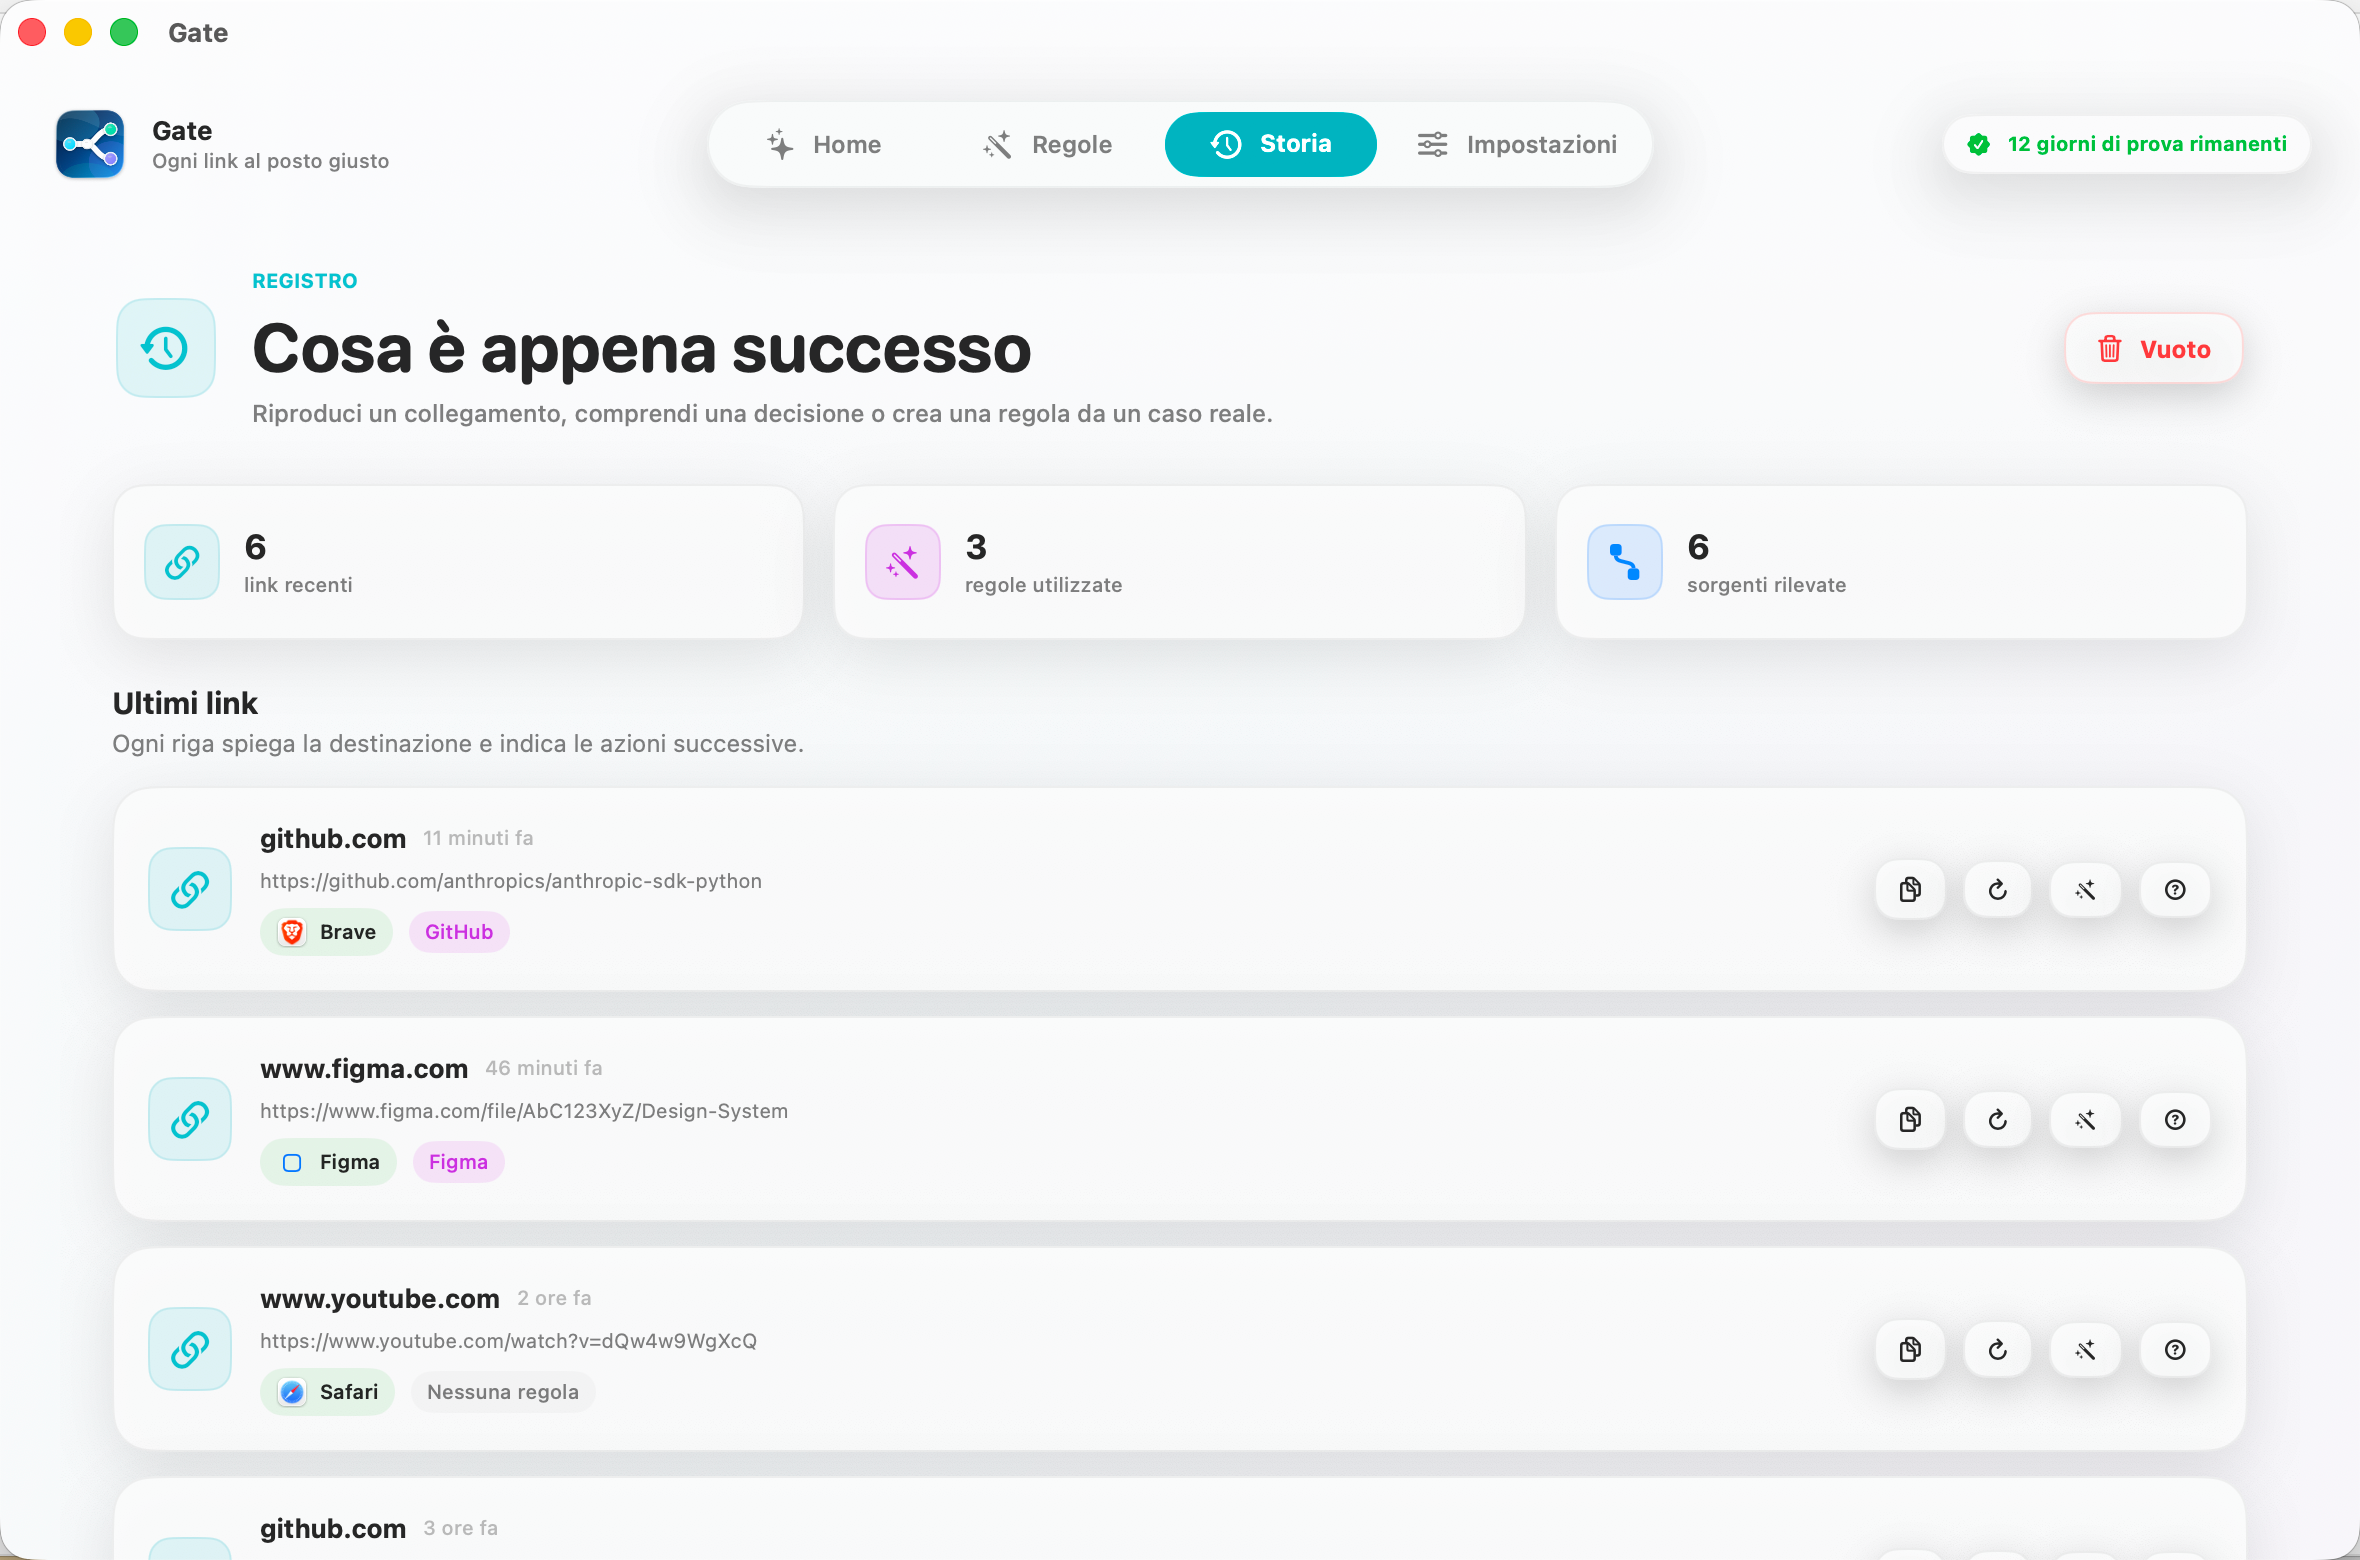
Task: Click the 12 giorni di prova rimanenti badge
Action: pyautogui.click(x=2126, y=144)
